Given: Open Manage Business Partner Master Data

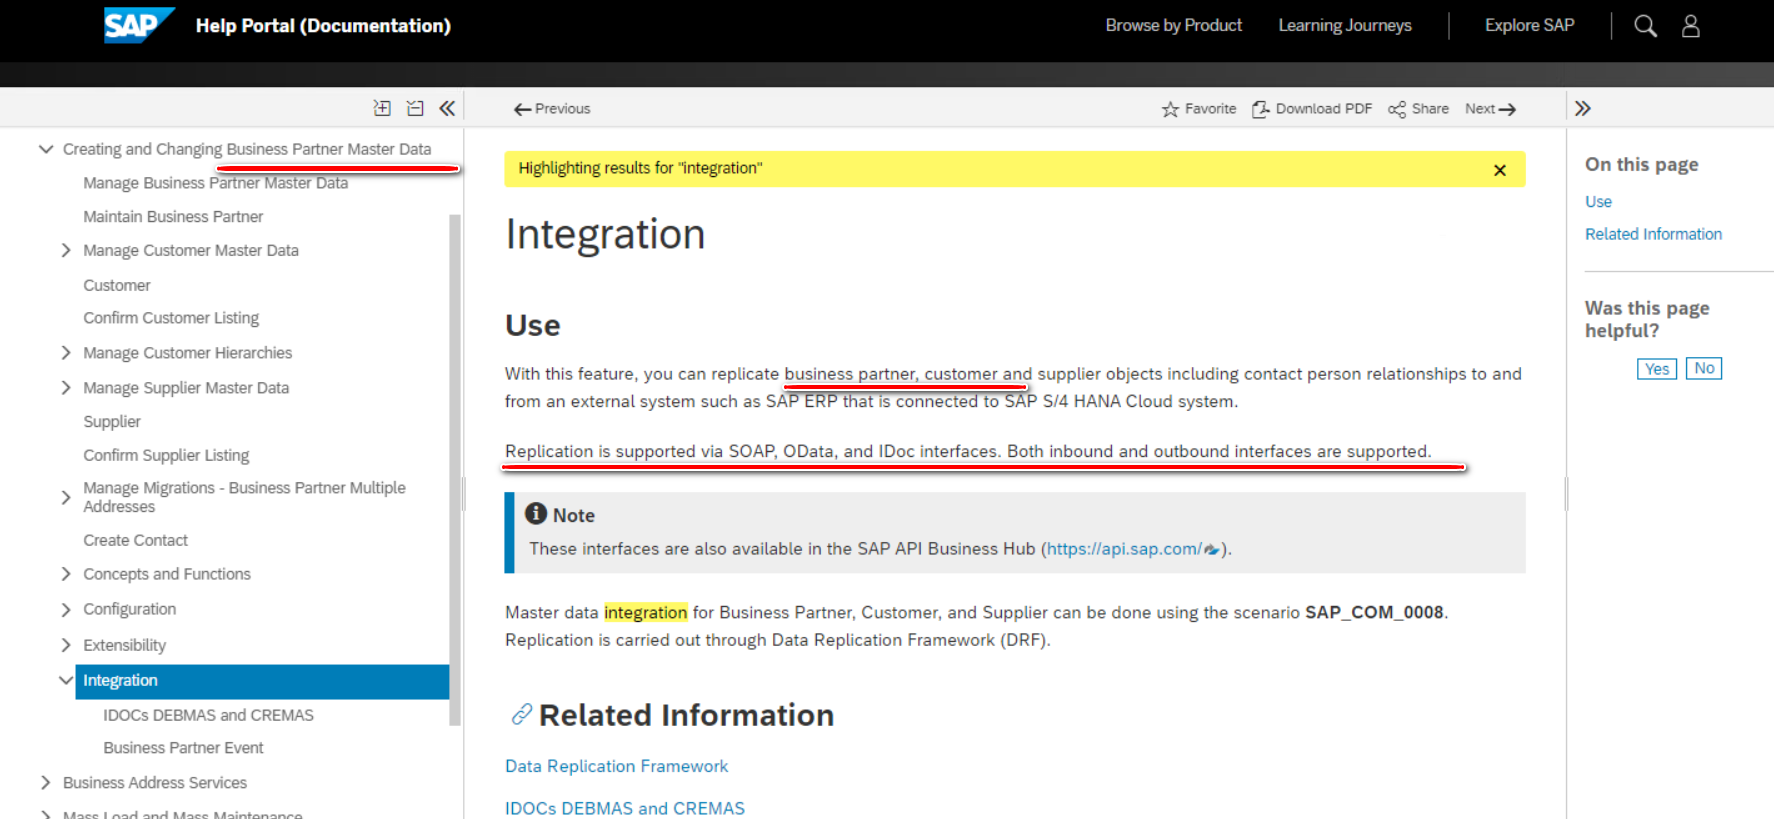Looking at the screenshot, I should 215,183.
